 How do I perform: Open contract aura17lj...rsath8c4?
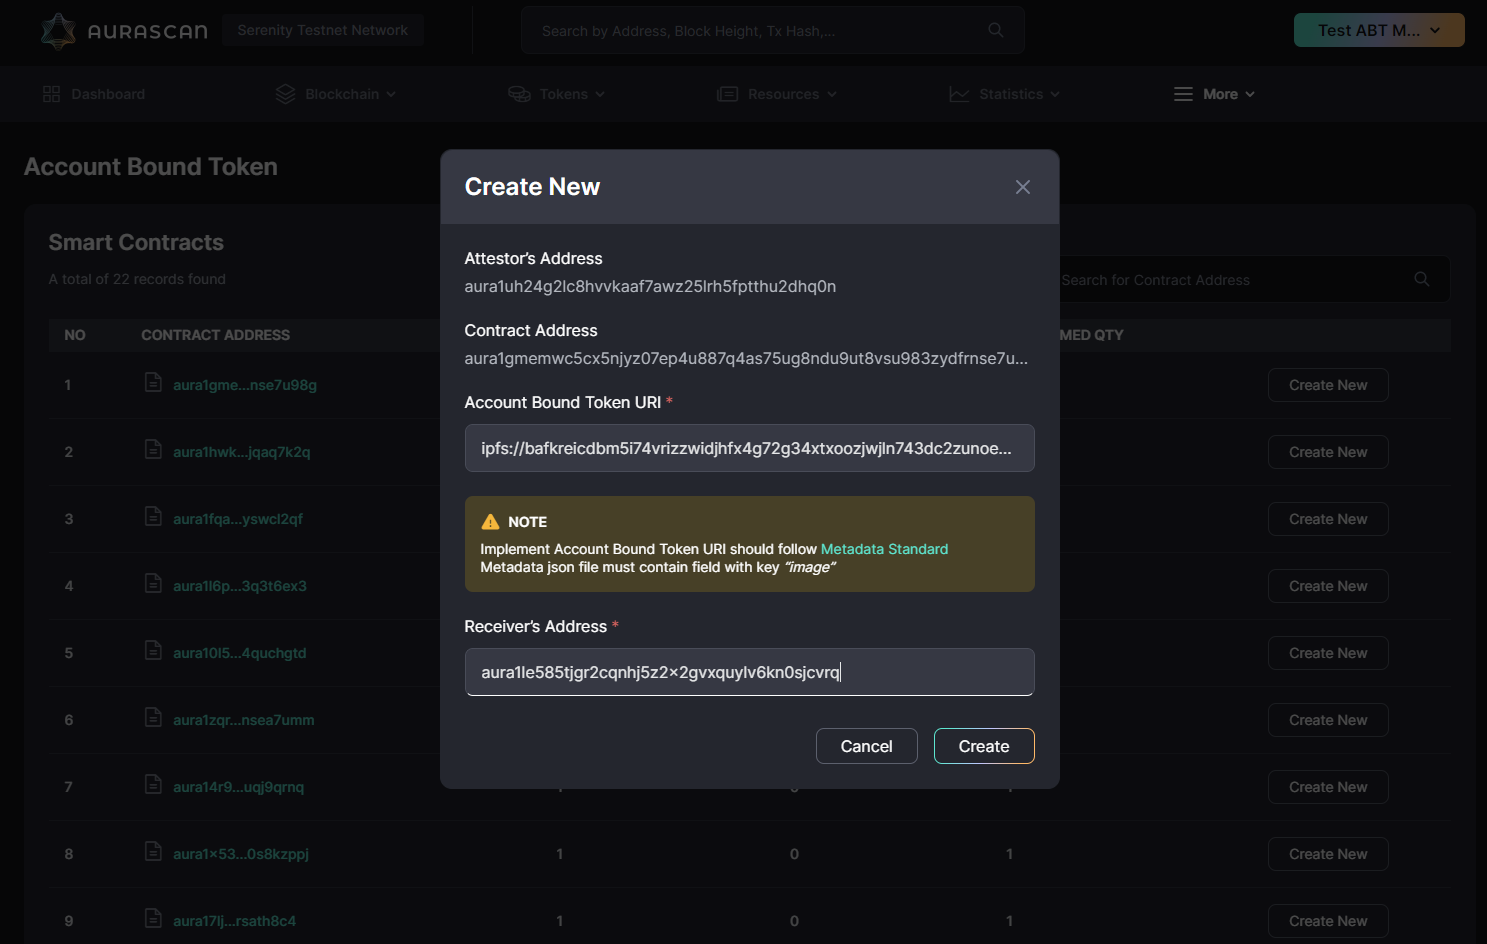[234, 921]
